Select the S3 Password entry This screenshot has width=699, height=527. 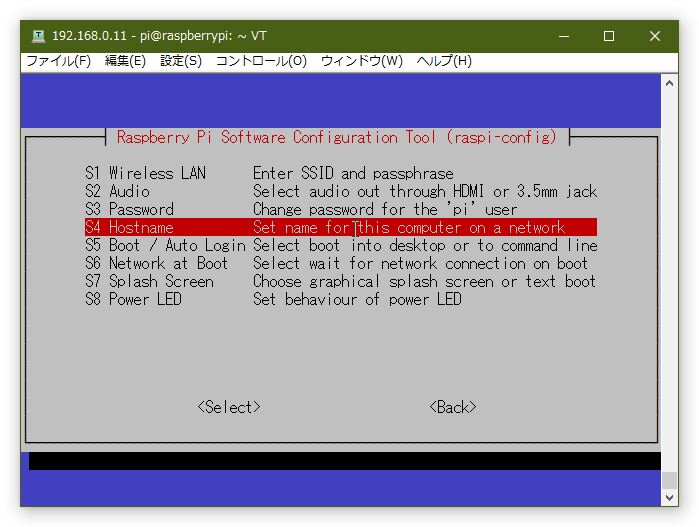pyautogui.click(x=341, y=209)
